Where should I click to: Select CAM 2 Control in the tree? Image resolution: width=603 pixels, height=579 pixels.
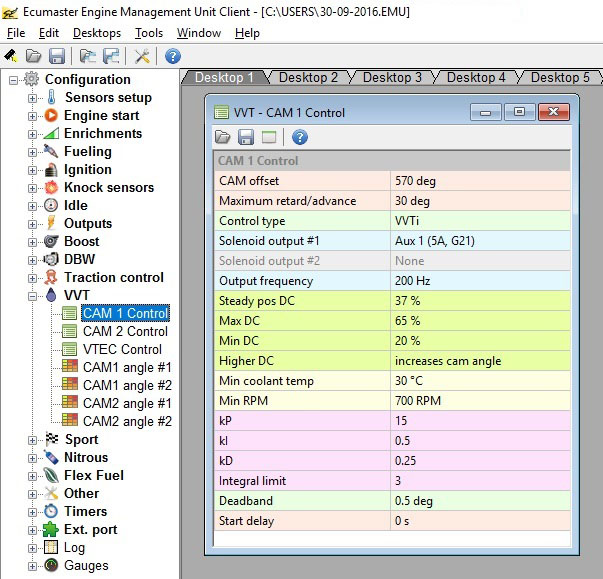(x=125, y=332)
